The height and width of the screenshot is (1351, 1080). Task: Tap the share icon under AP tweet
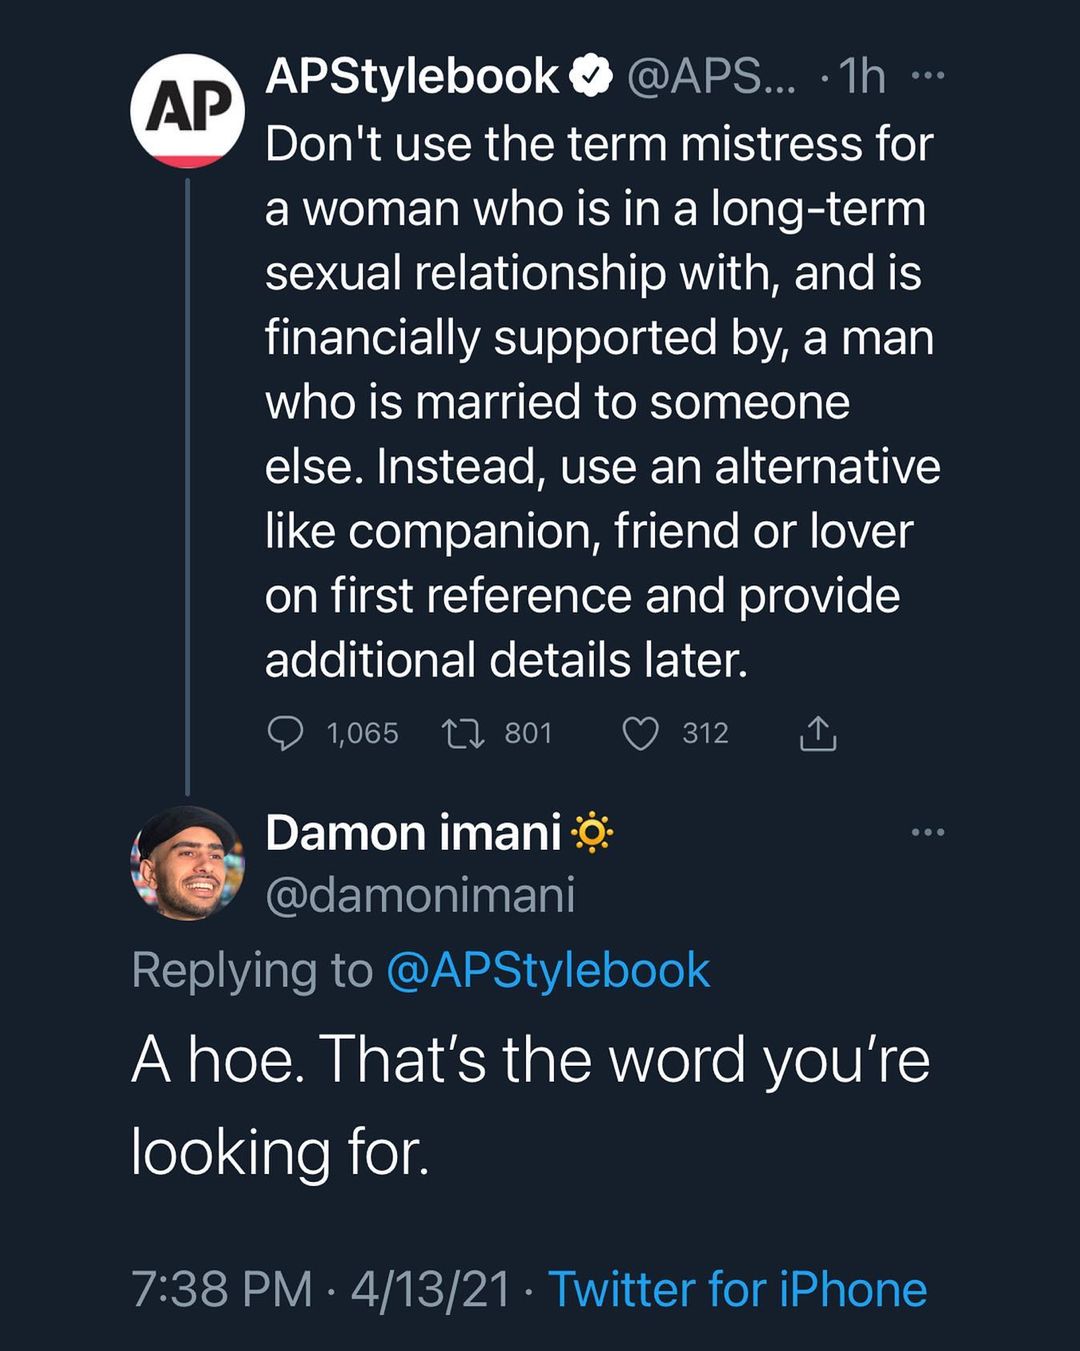817,734
